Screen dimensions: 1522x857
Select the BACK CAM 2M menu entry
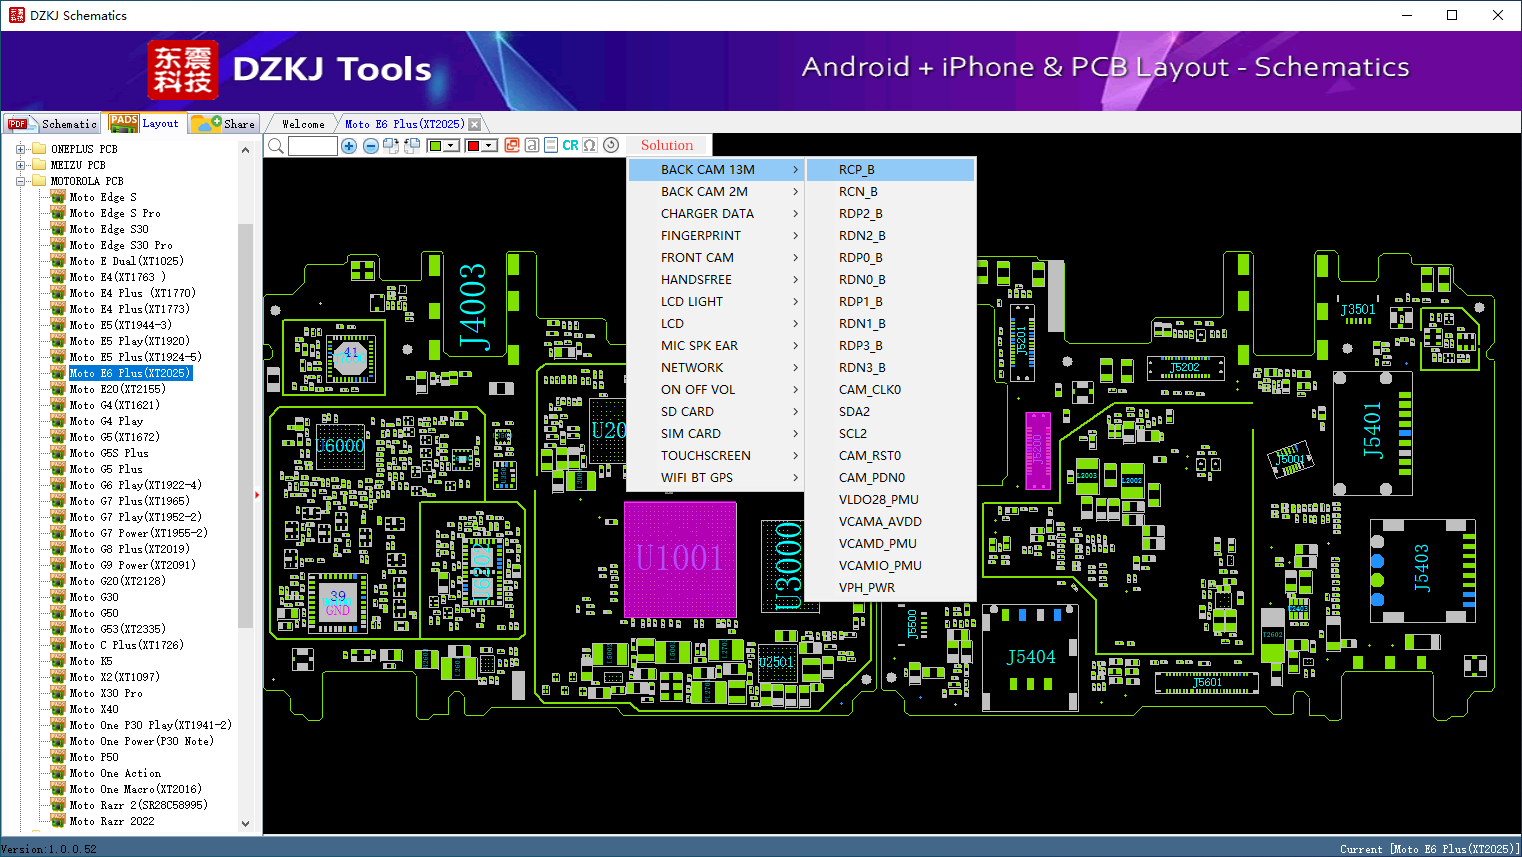(x=716, y=192)
